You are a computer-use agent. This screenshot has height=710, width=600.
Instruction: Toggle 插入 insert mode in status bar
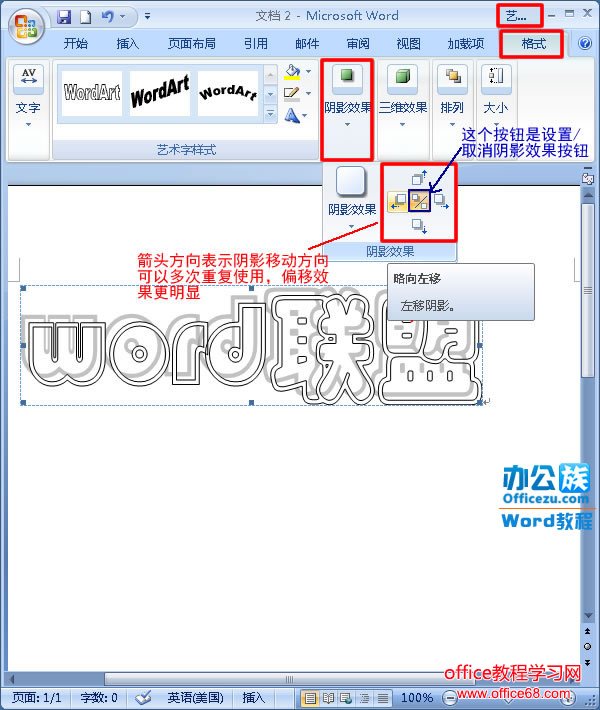tap(253, 697)
